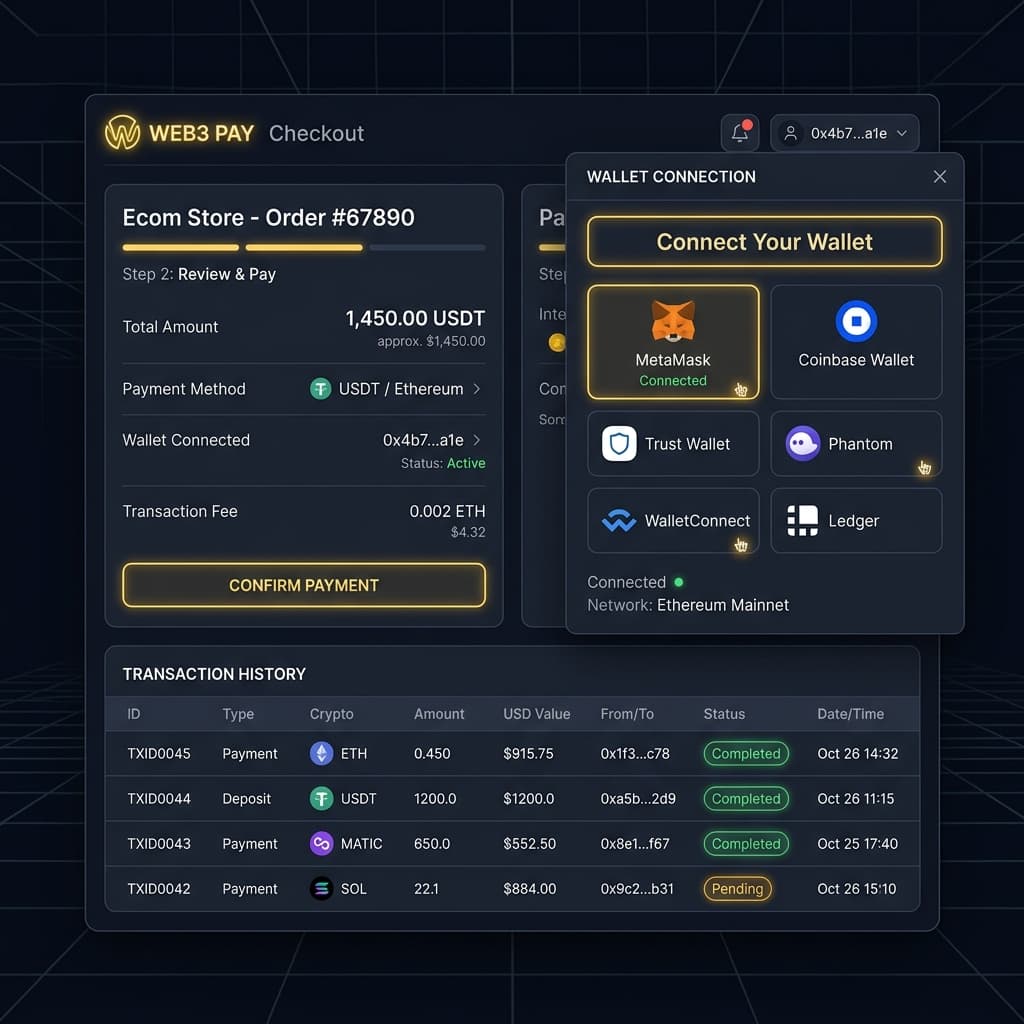Sort by the From/To column header
The height and width of the screenshot is (1024, 1024).
click(627, 714)
